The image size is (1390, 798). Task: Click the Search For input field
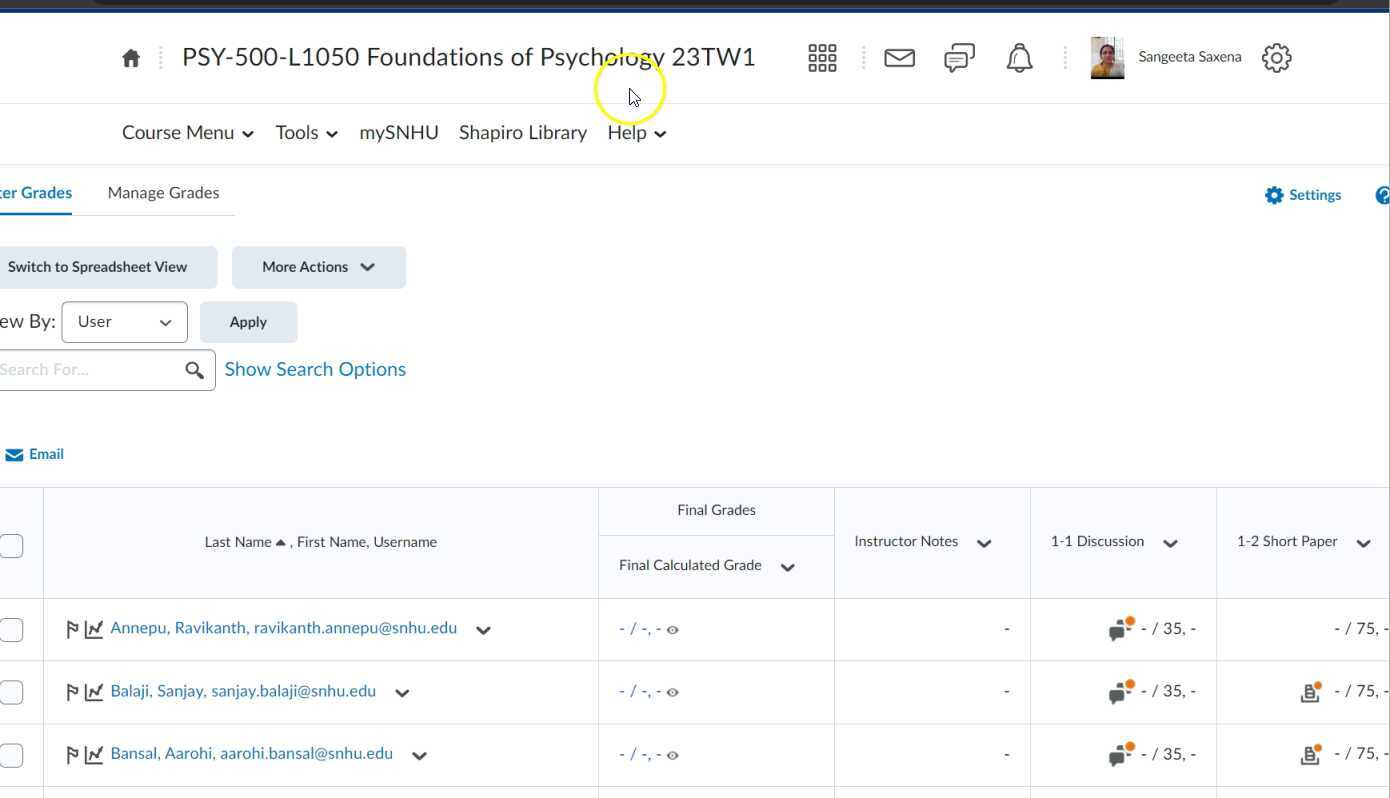click(x=85, y=370)
